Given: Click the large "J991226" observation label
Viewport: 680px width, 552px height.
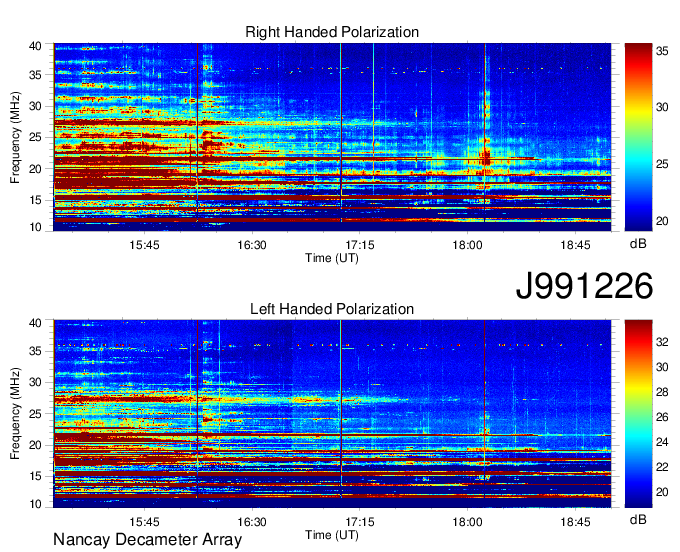Looking at the screenshot, I should pyautogui.click(x=584, y=285).
